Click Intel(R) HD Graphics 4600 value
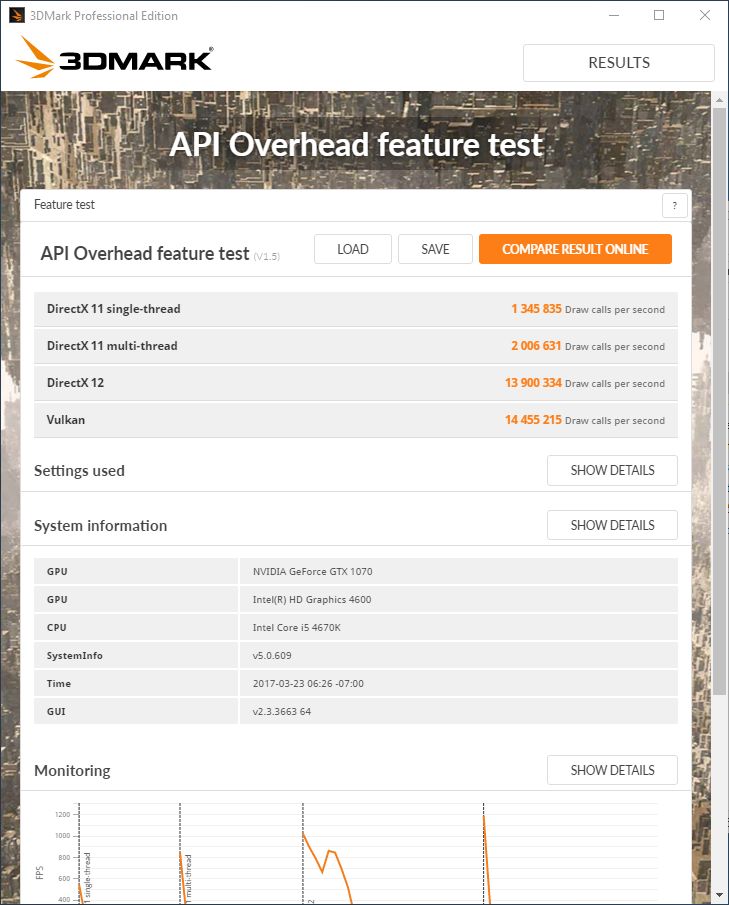 click(312, 599)
